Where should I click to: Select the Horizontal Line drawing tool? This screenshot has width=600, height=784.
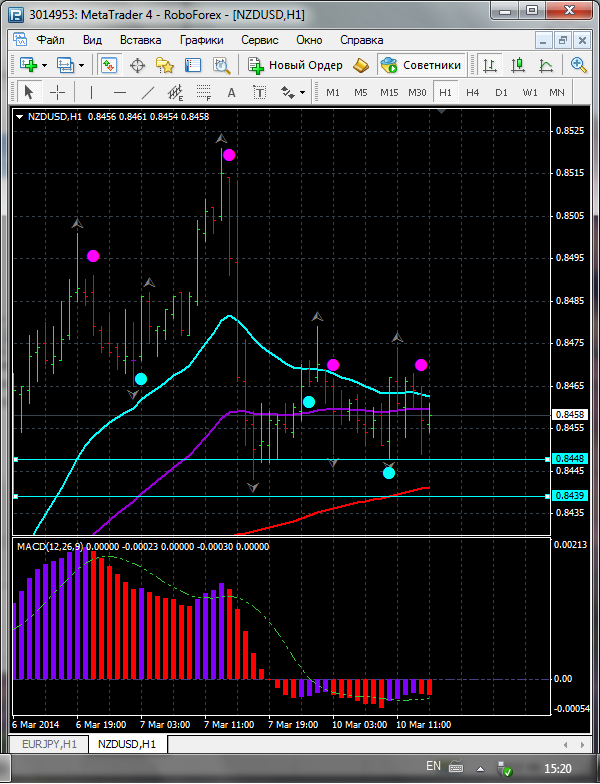click(x=120, y=92)
